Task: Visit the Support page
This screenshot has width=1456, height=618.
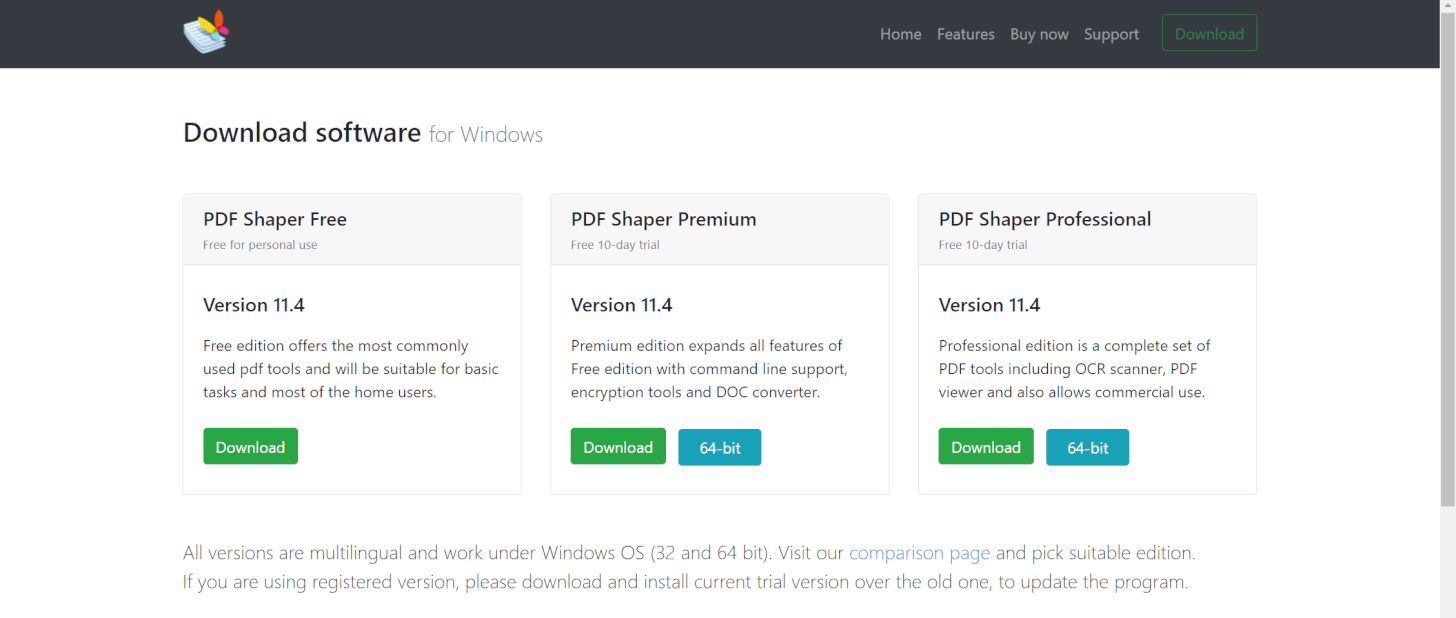Action: [1111, 34]
